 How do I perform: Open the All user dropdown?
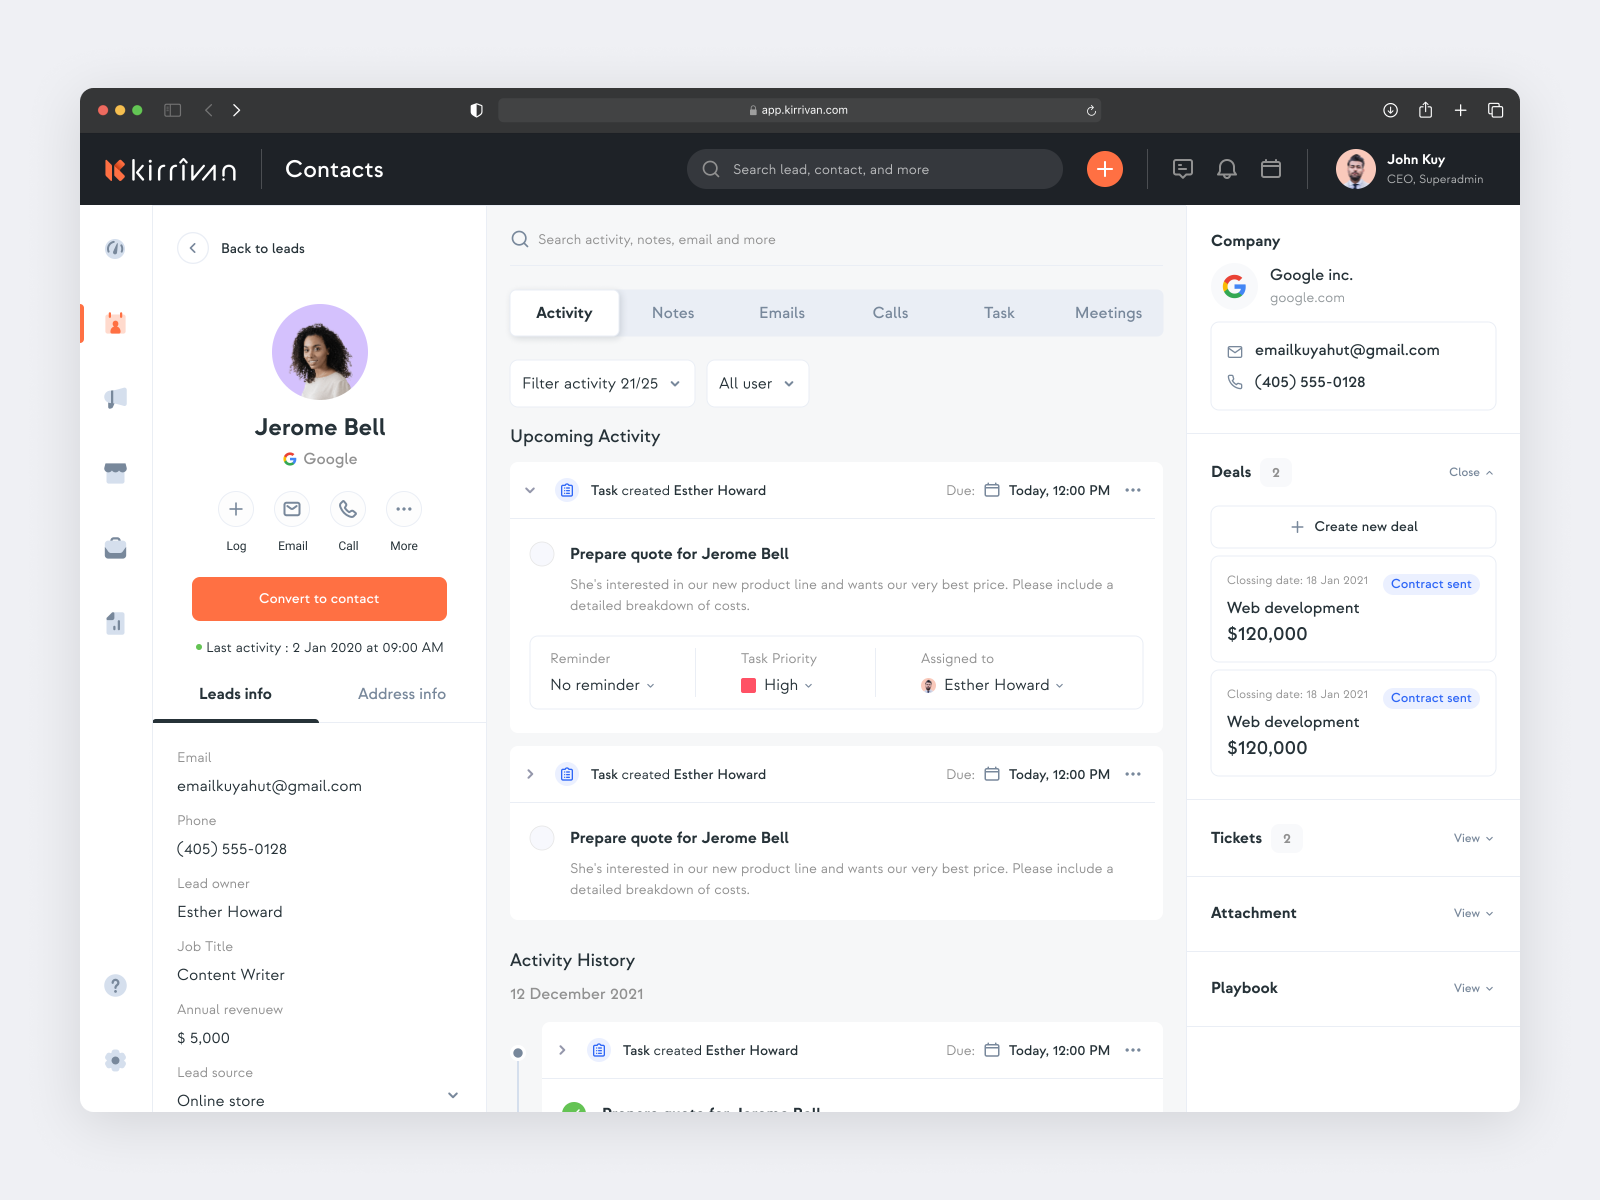[x=757, y=383]
